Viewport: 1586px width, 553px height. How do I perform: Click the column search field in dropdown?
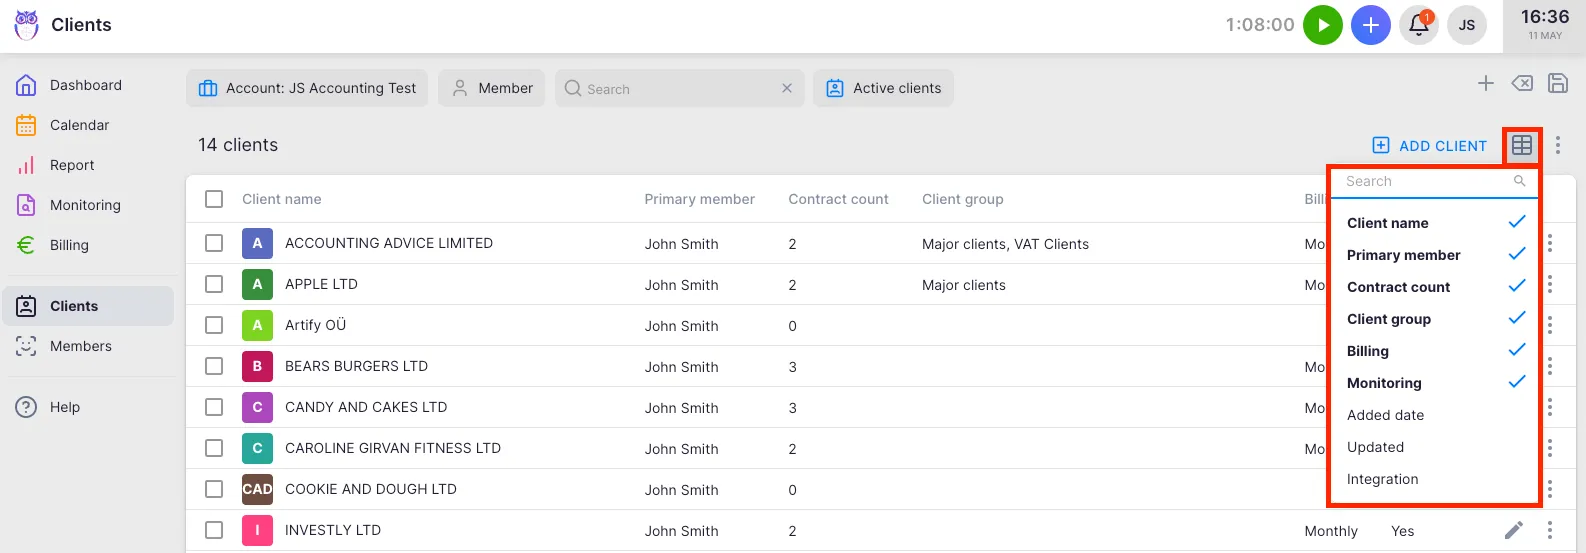[1425, 182]
